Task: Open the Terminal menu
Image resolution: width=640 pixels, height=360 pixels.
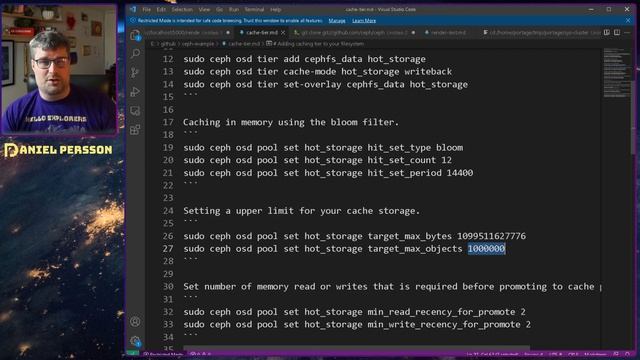Action: click(x=254, y=9)
